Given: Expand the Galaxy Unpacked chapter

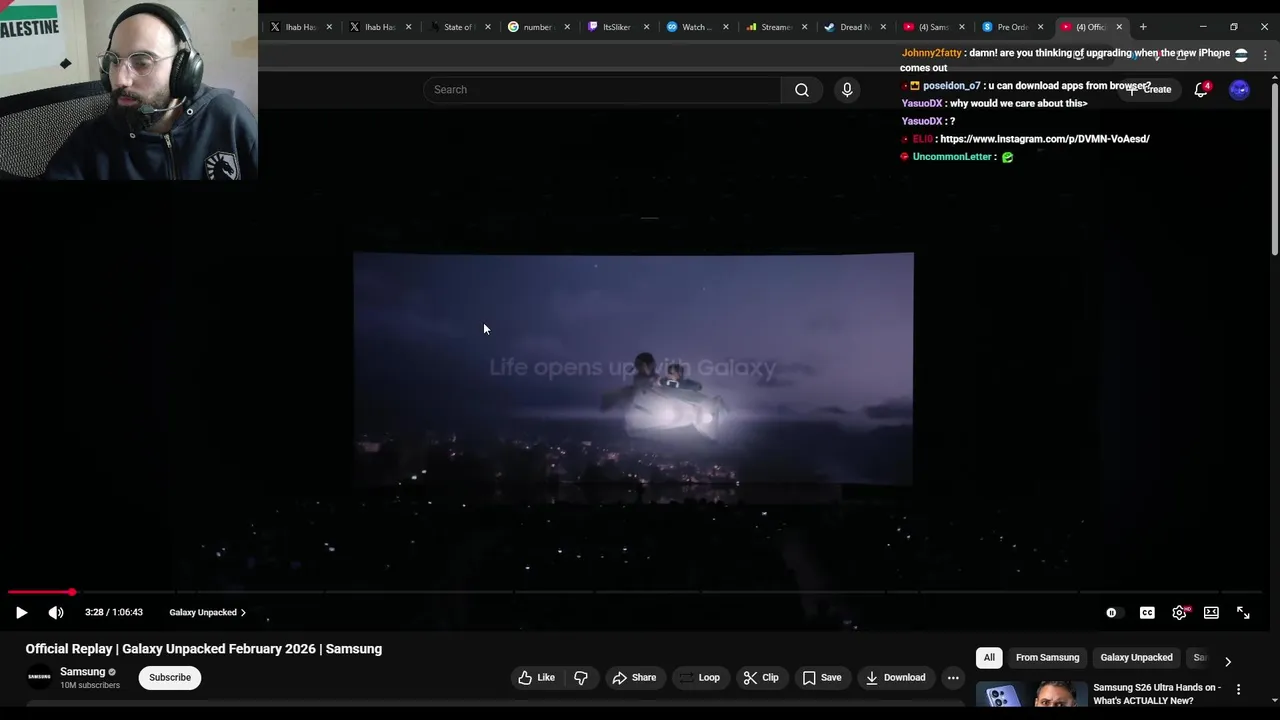Looking at the screenshot, I should [x=207, y=612].
